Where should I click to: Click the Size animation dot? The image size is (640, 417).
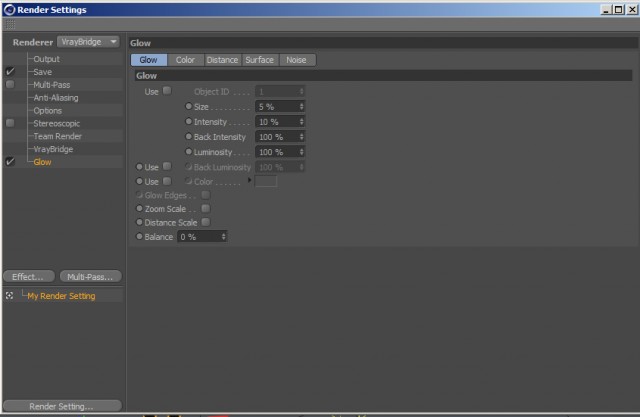(189, 106)
